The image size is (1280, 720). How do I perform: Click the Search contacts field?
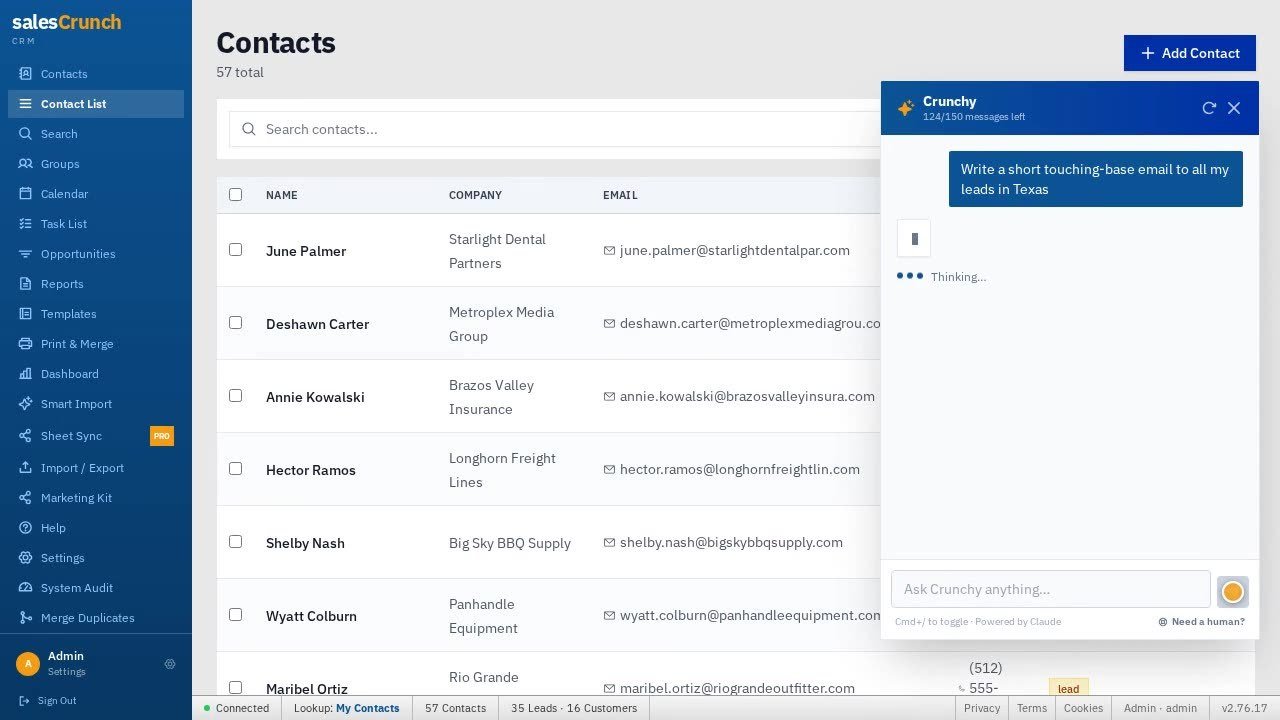[x=555, y=129]
